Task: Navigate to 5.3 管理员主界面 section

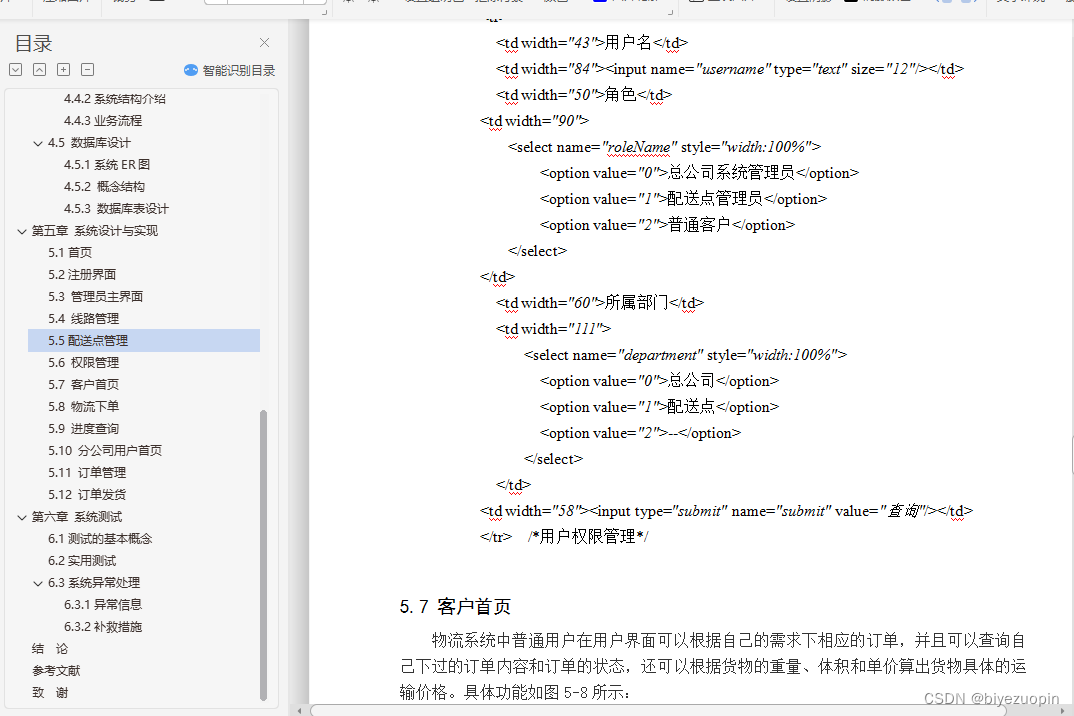Action: pyautogui.click(x=95, y=297)
